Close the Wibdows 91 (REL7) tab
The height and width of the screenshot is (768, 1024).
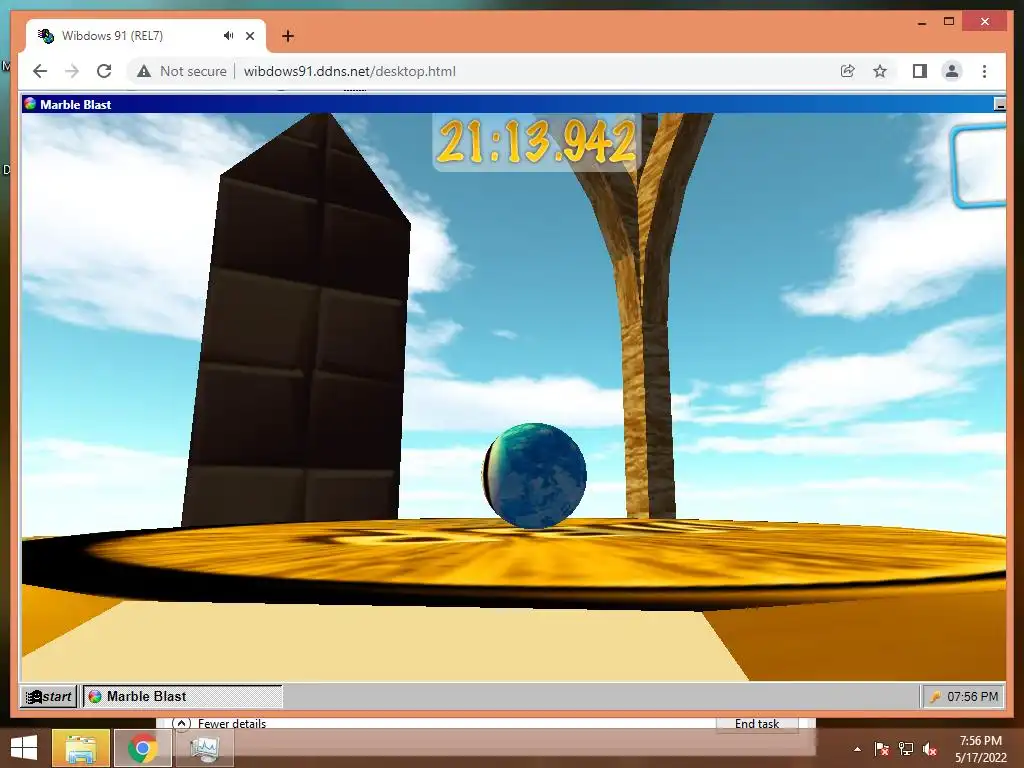pyautogui.click(x=249, y=36)
